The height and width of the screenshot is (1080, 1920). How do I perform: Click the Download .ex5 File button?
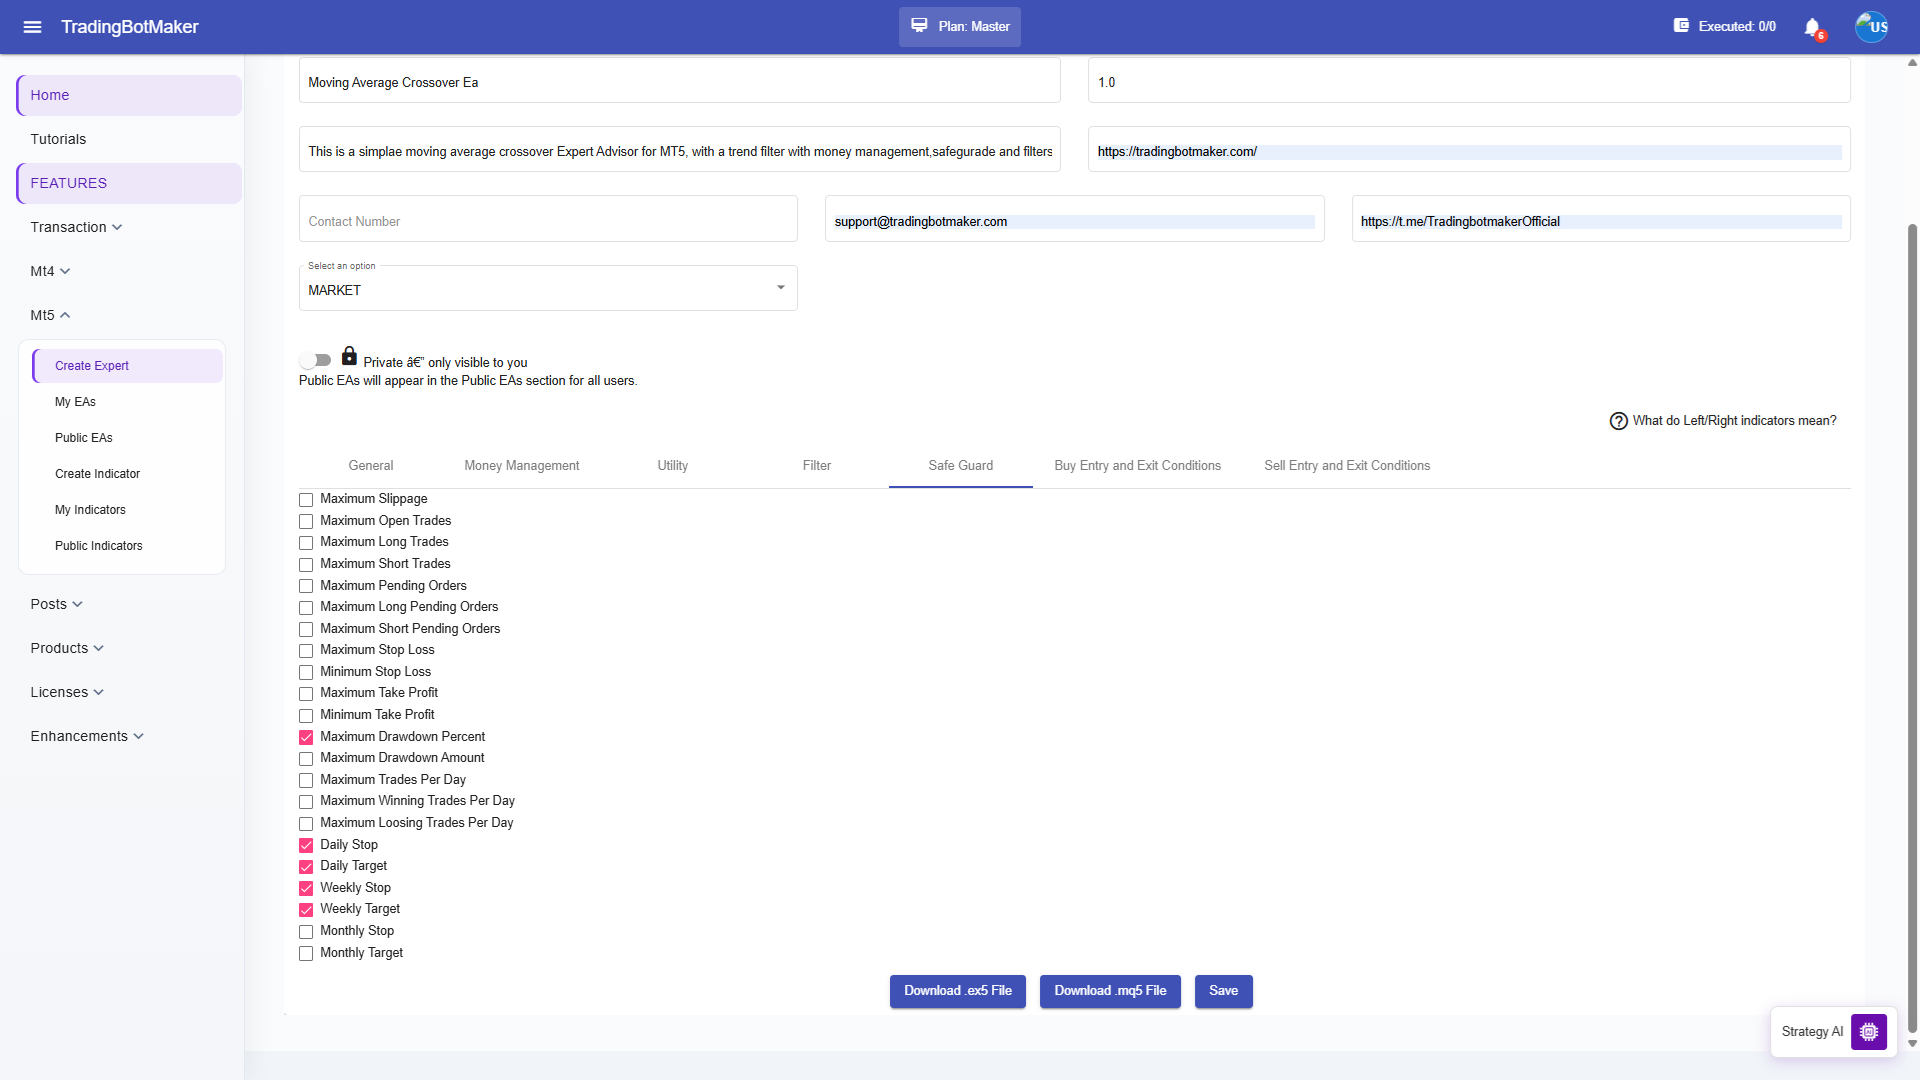(958, 991)
